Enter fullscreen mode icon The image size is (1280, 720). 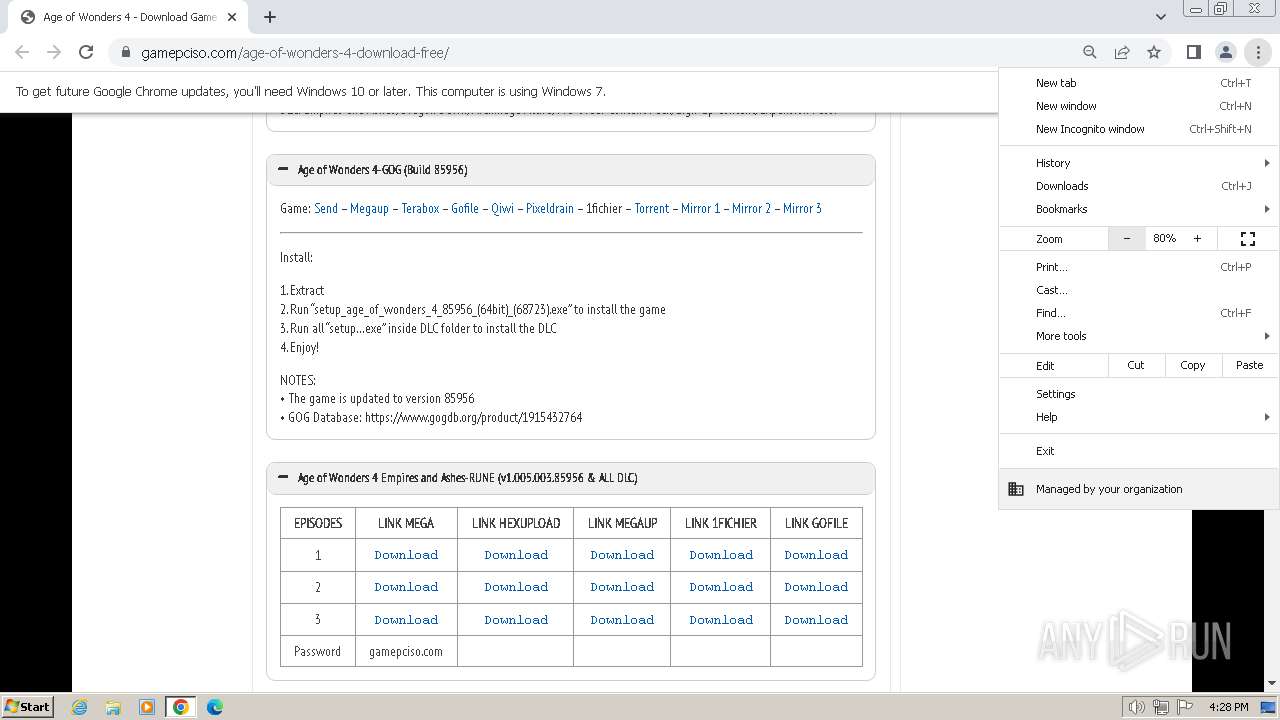(1247, 239)
